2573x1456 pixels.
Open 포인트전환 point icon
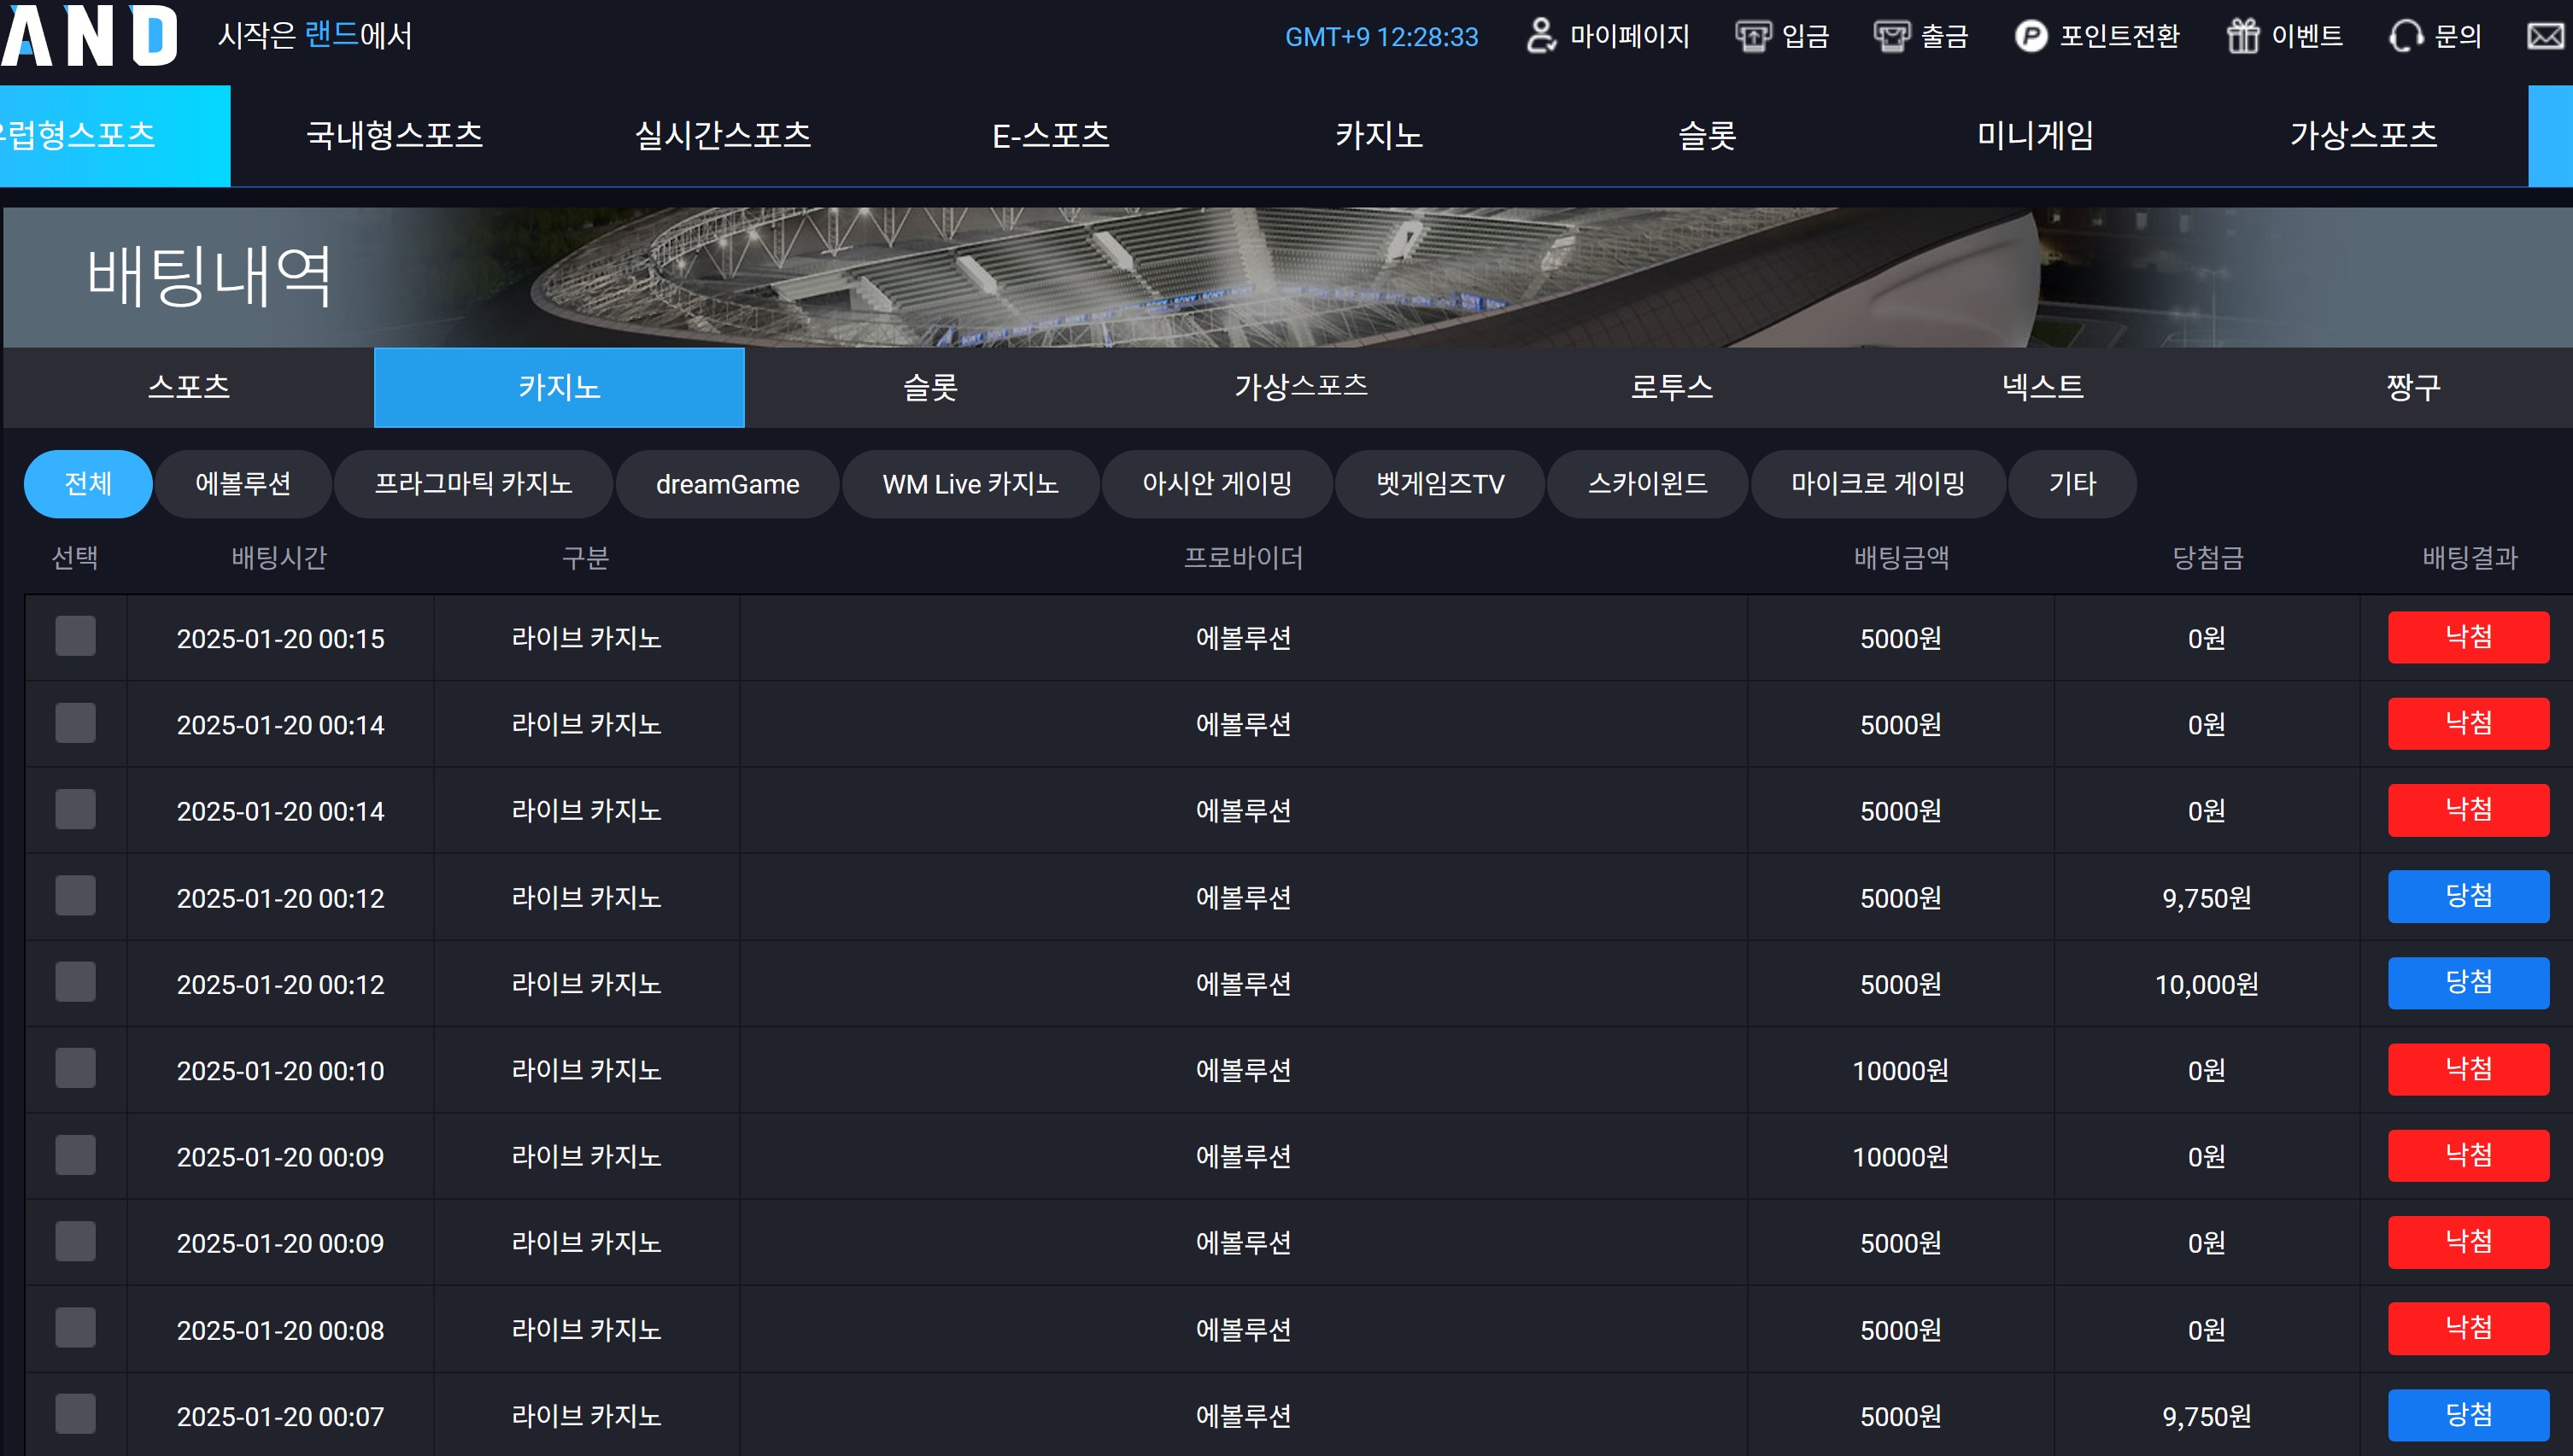point(2030,36)
